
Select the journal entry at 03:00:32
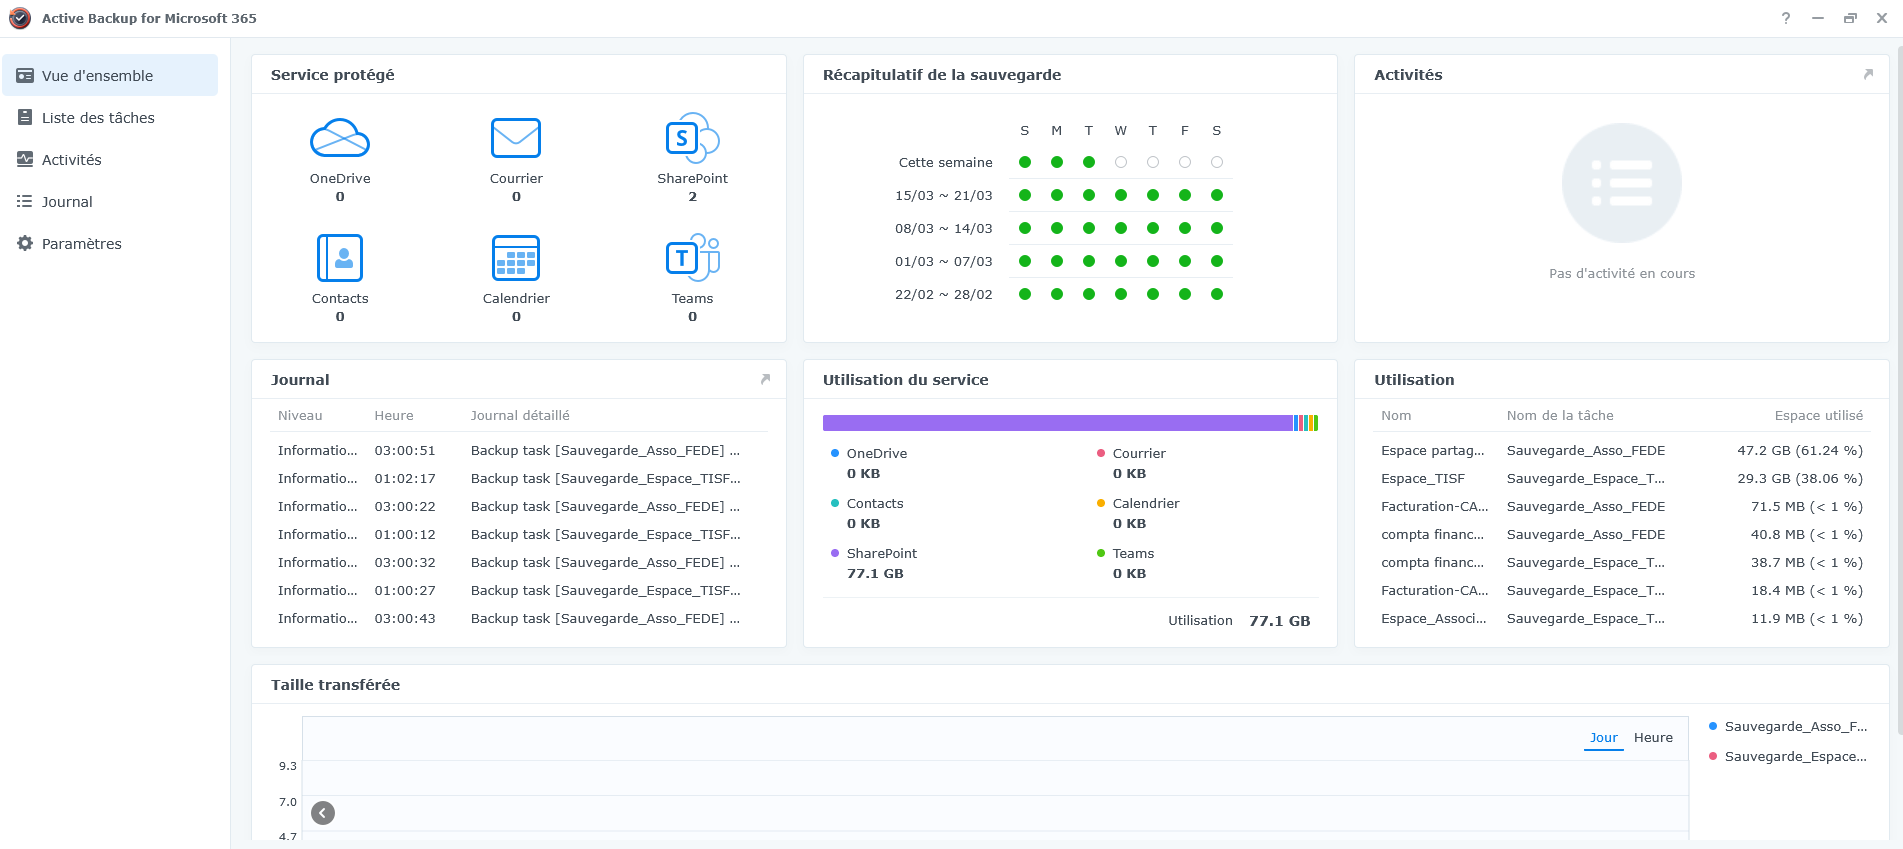pyautogui.click(x=518, y=563)
